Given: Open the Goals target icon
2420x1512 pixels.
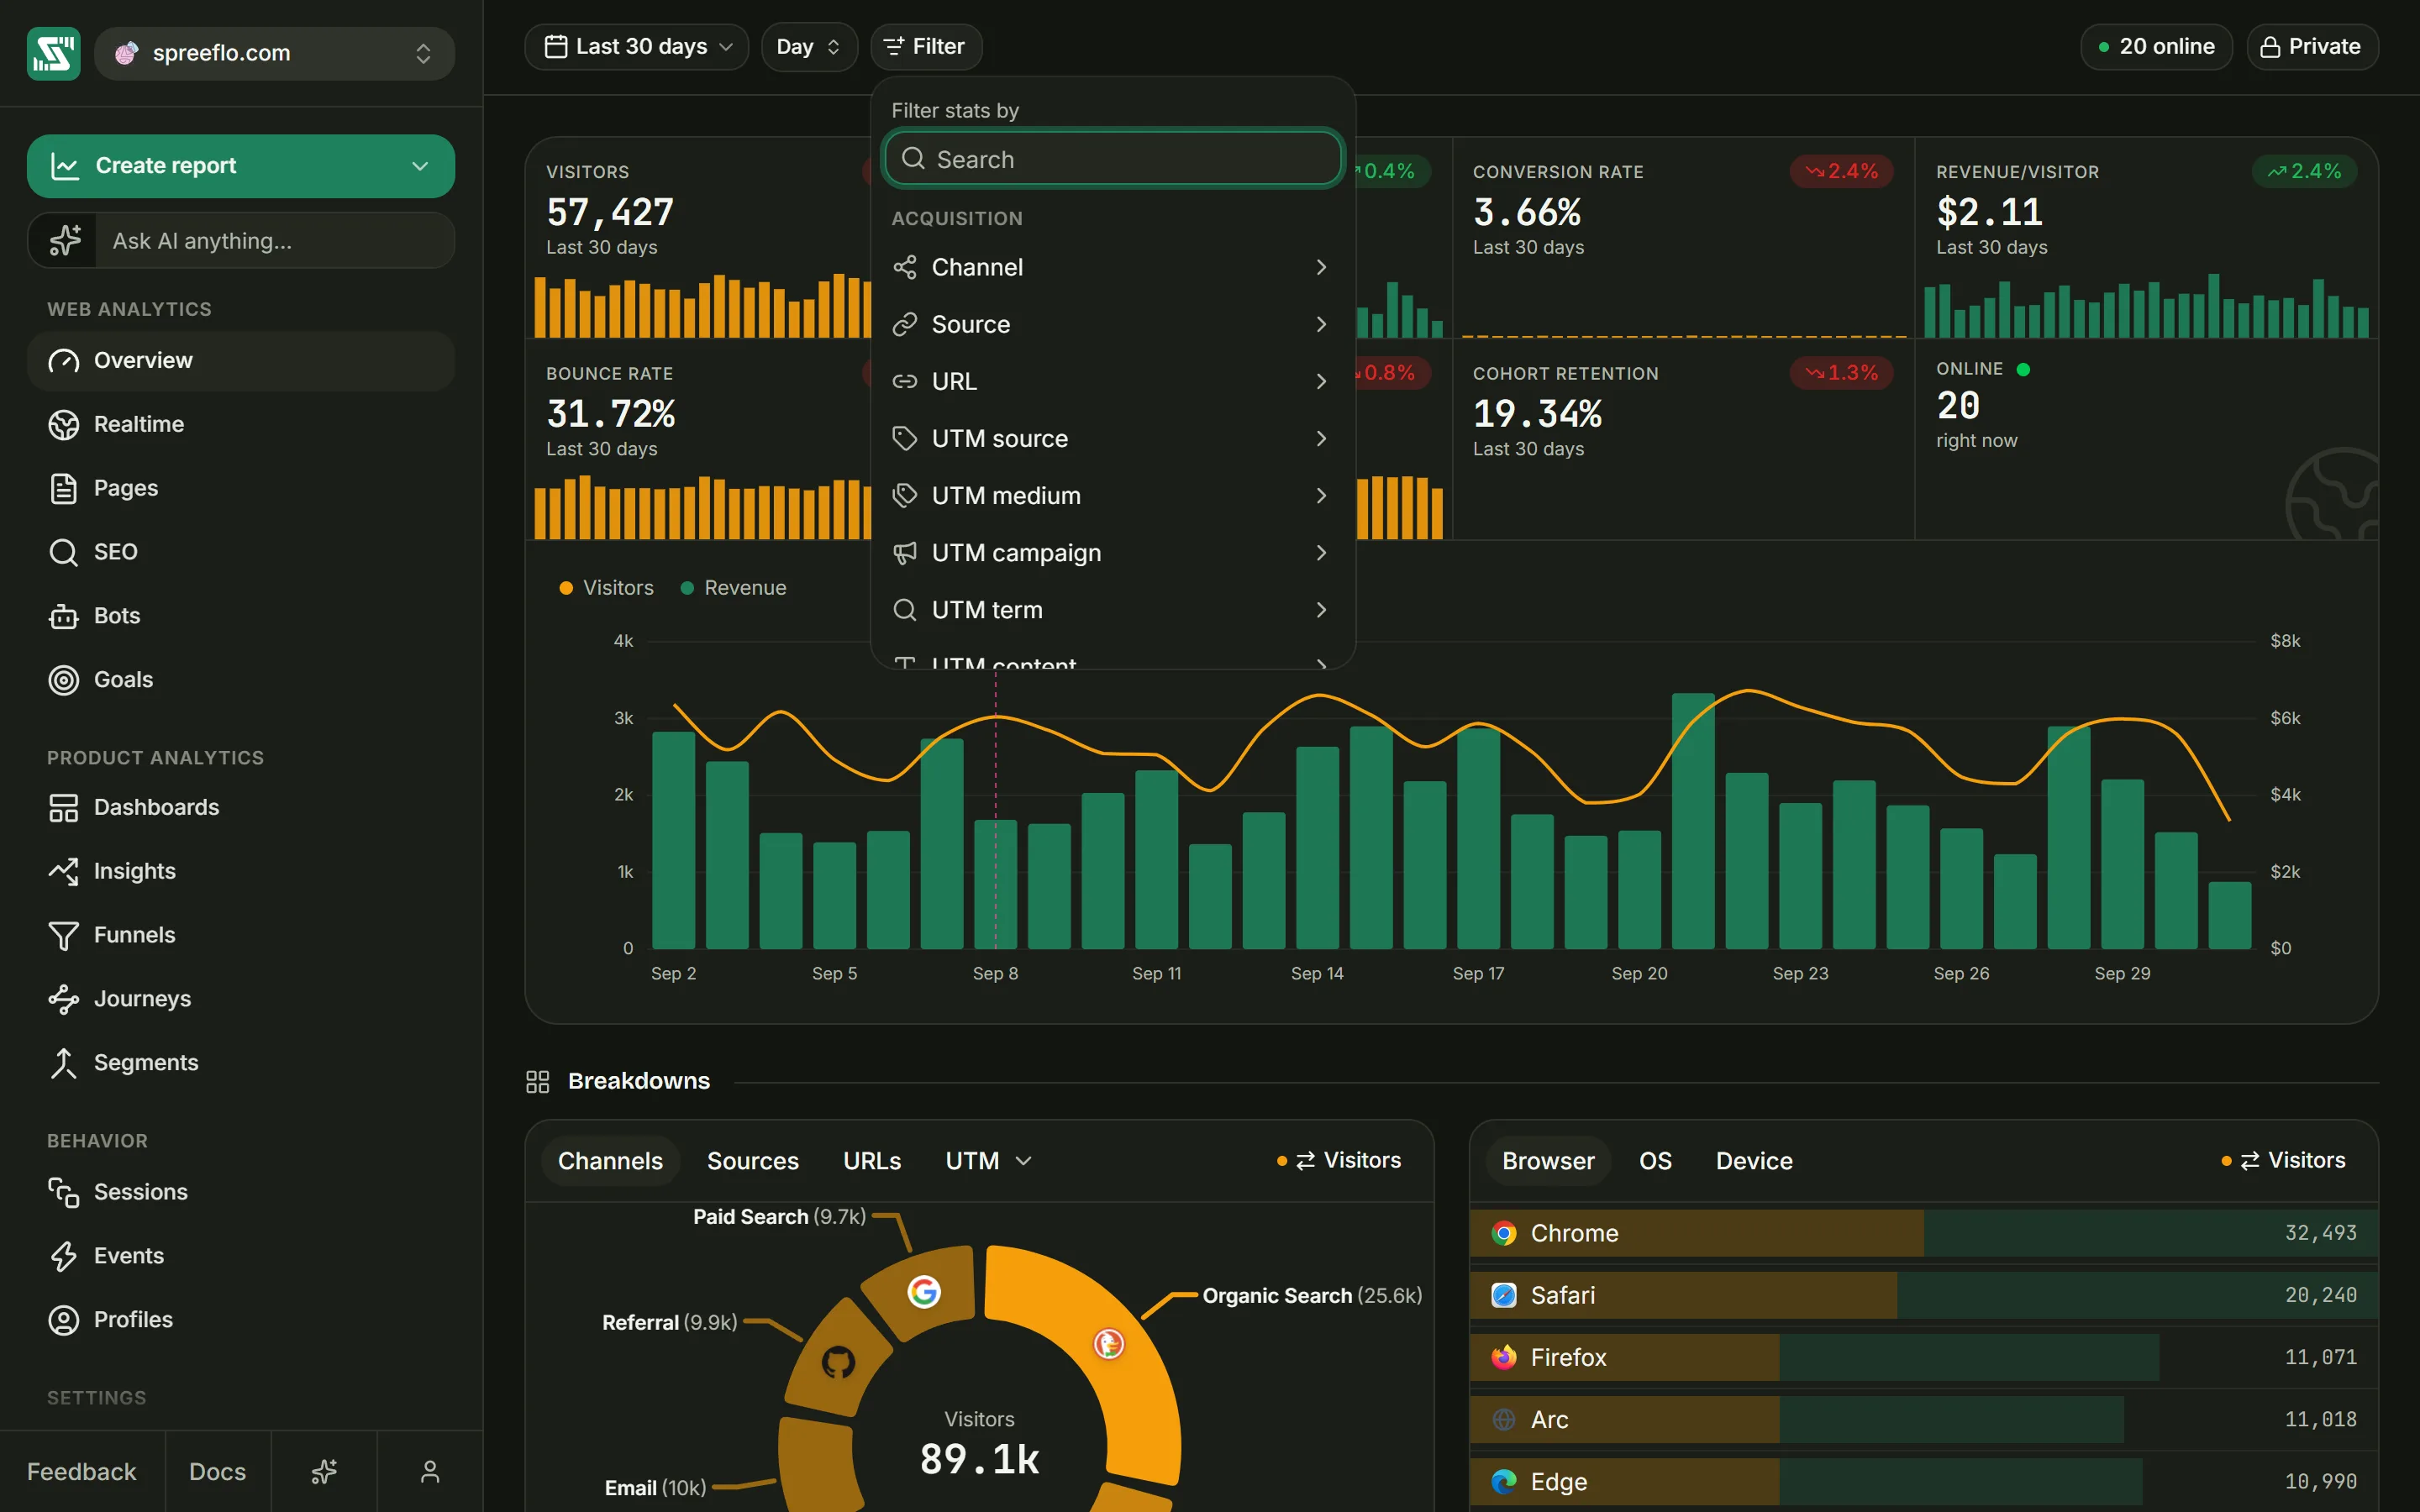Looking at the screenshot, I should [63, 680].
